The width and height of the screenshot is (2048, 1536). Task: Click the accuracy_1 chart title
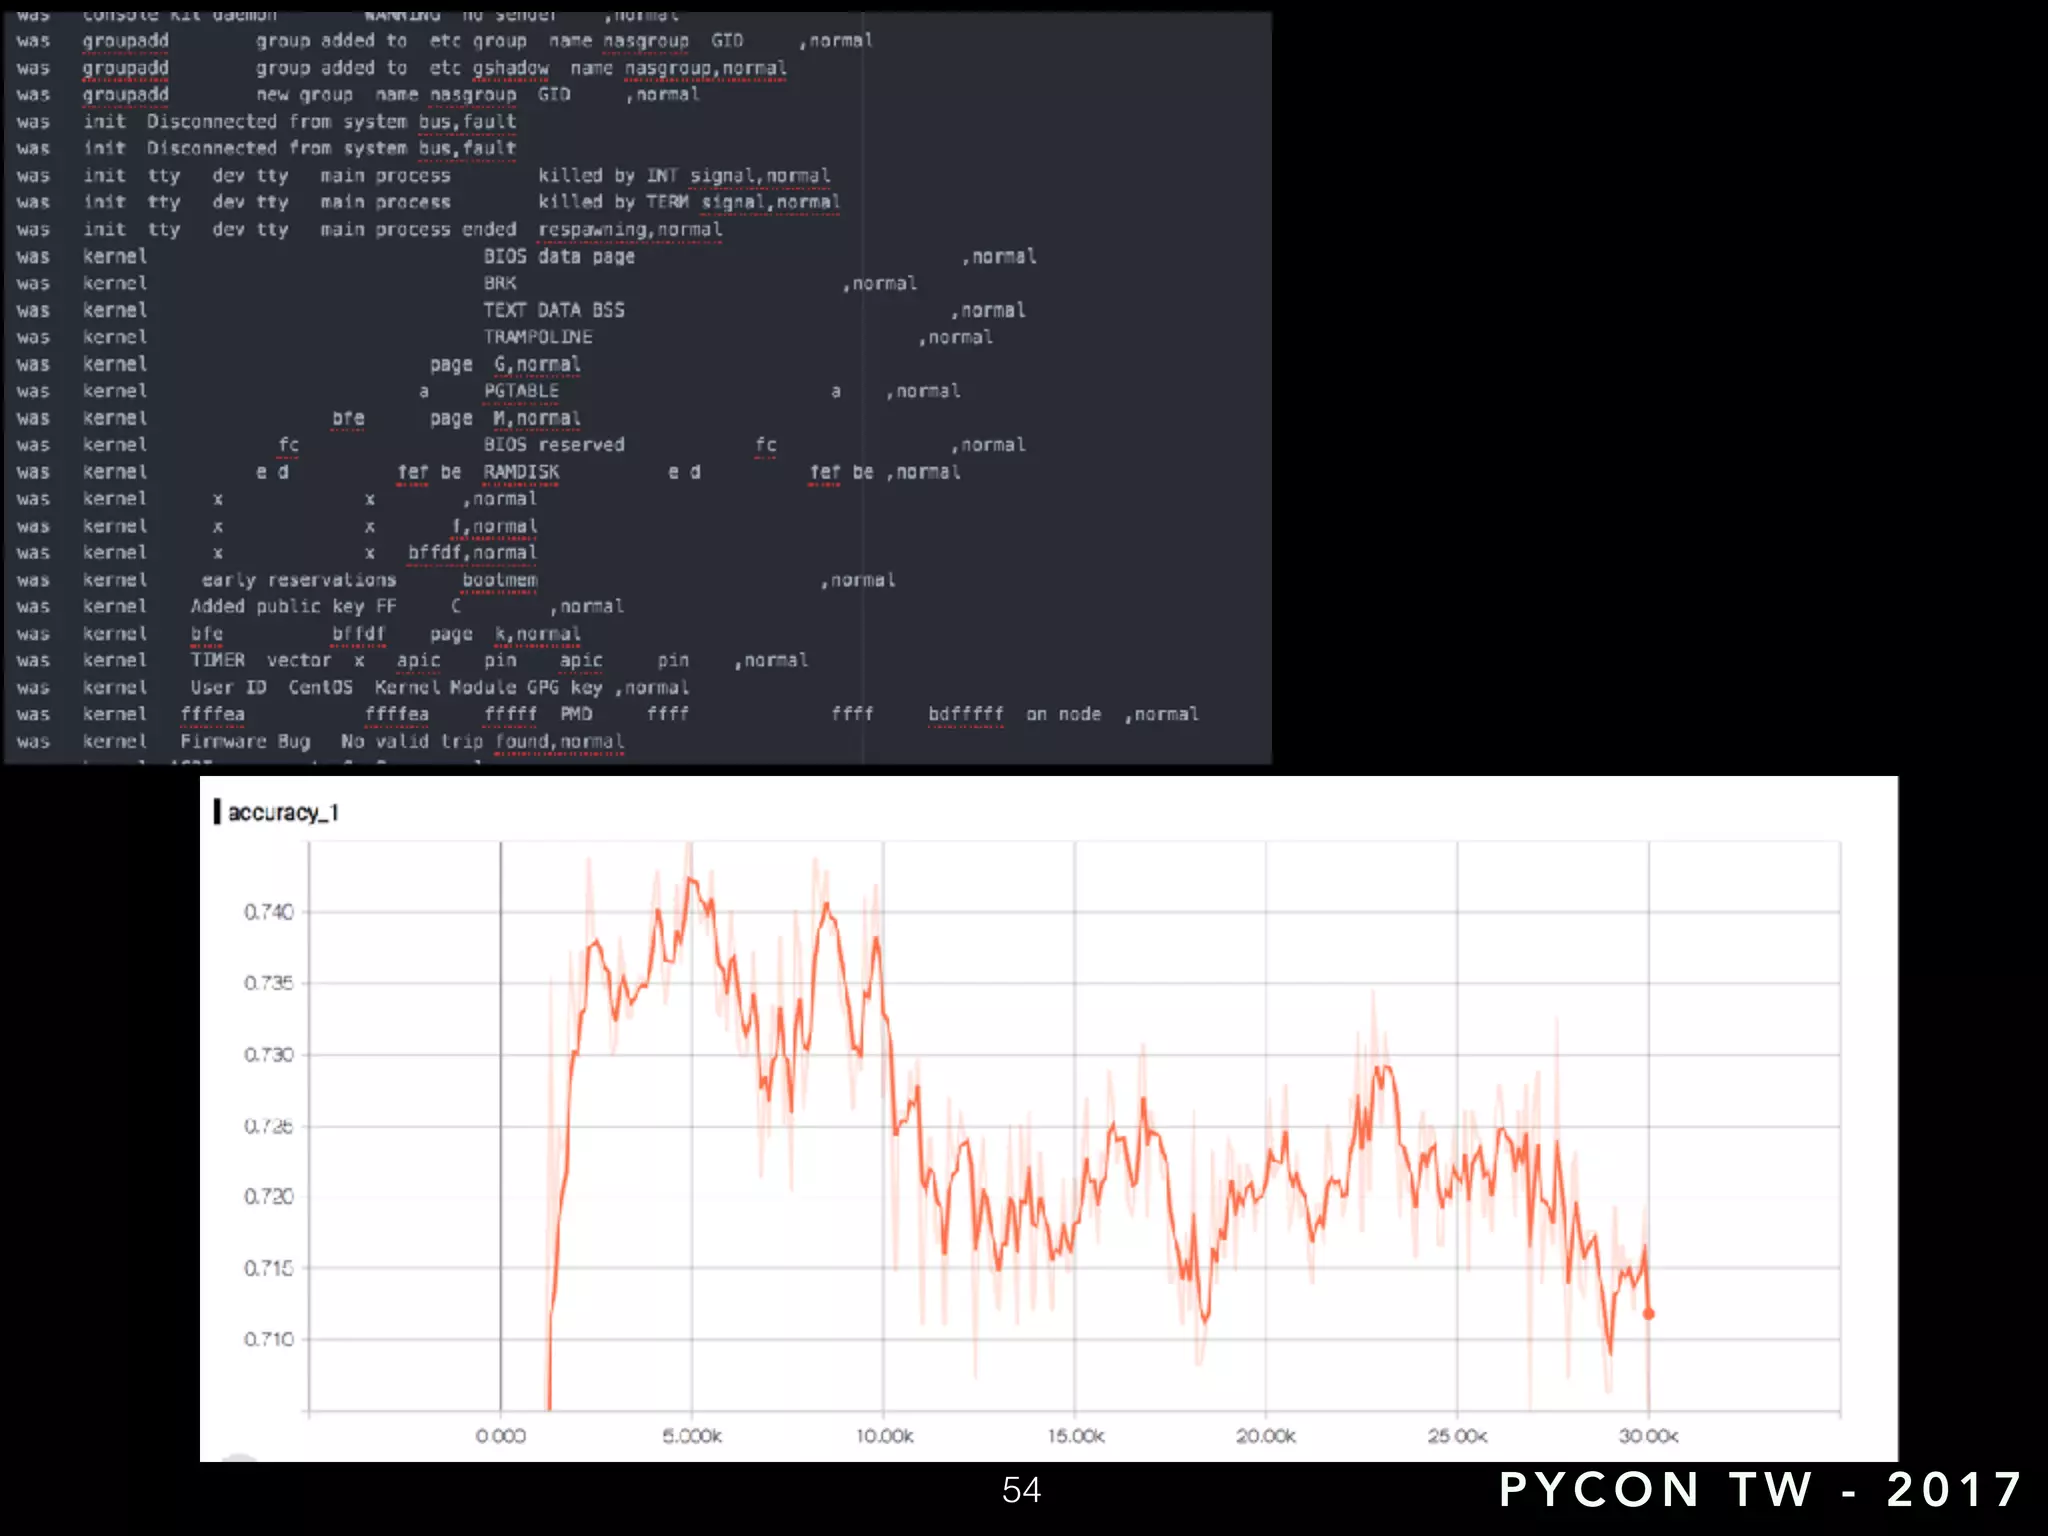pyautogui.click(x=283, y=813)
